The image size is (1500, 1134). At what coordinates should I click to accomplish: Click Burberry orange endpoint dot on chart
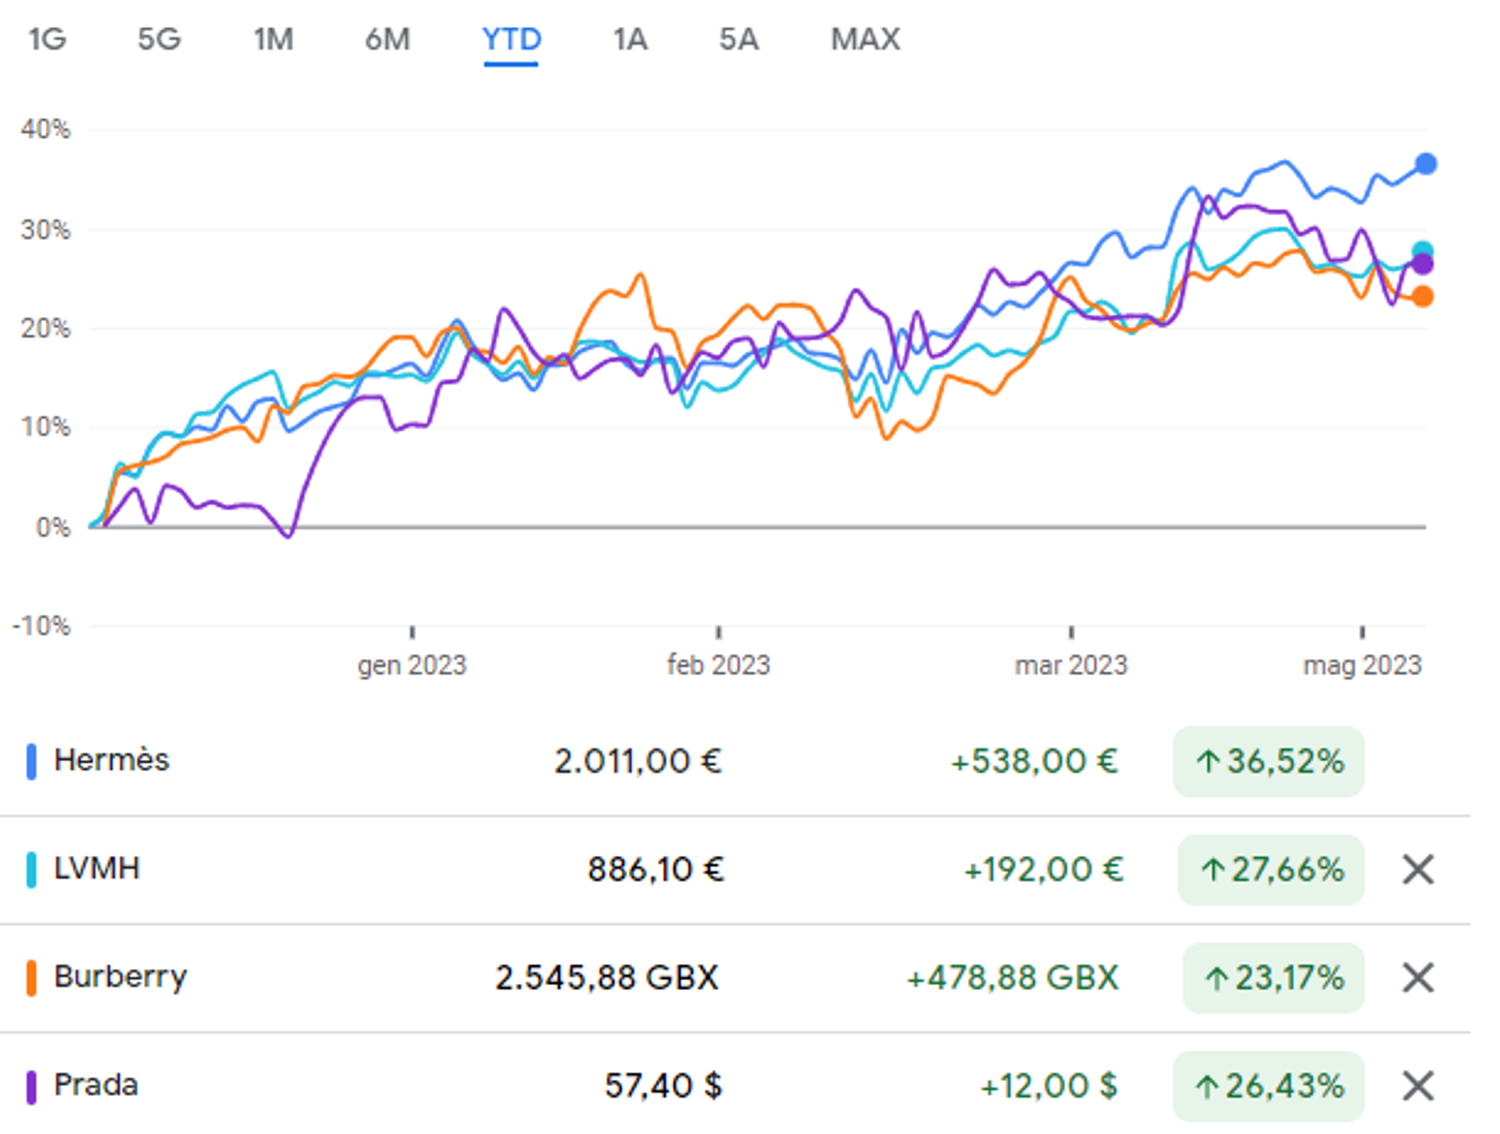(x=1423, y=296)
